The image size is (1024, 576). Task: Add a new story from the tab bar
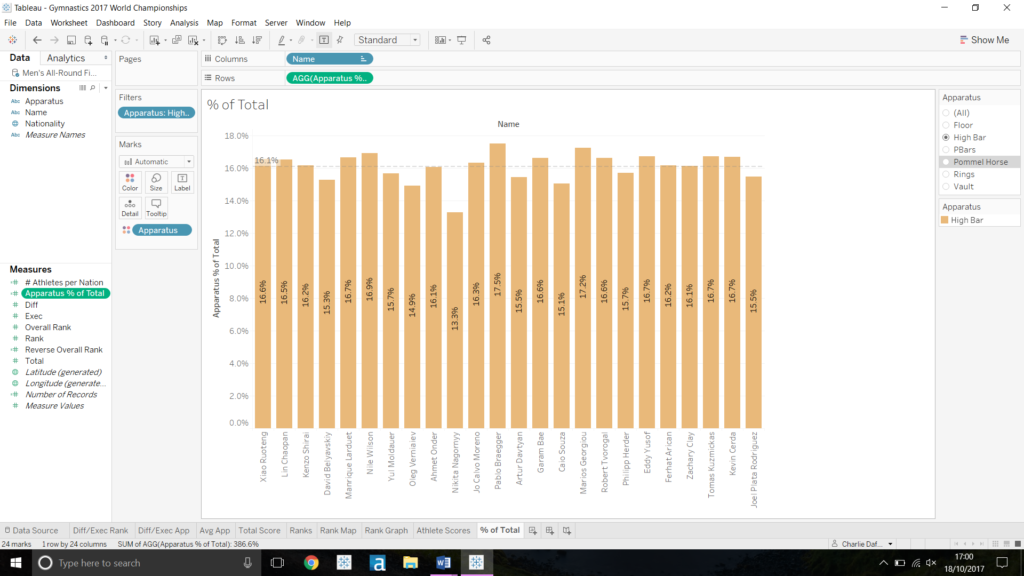pos(567,530)
